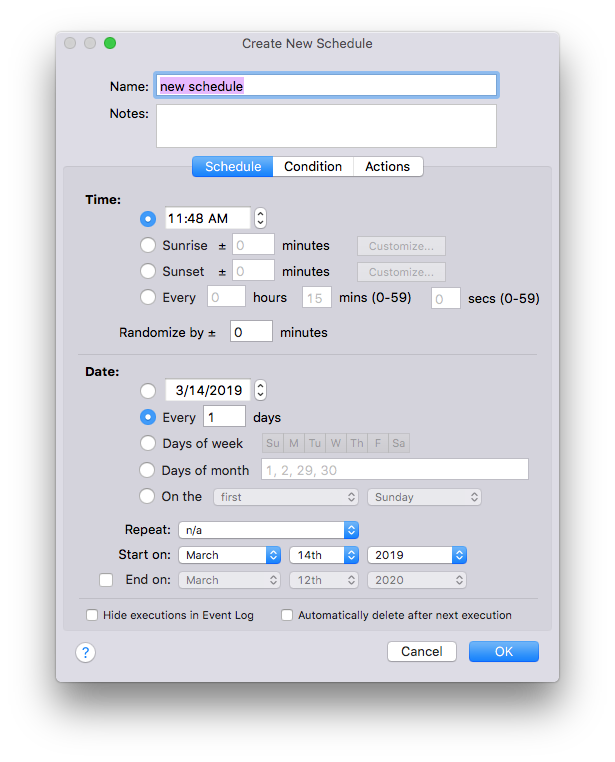Switch to the Condition tab
Screen dimensions: 615x762
pyautogui.click(x=313, y=167)
